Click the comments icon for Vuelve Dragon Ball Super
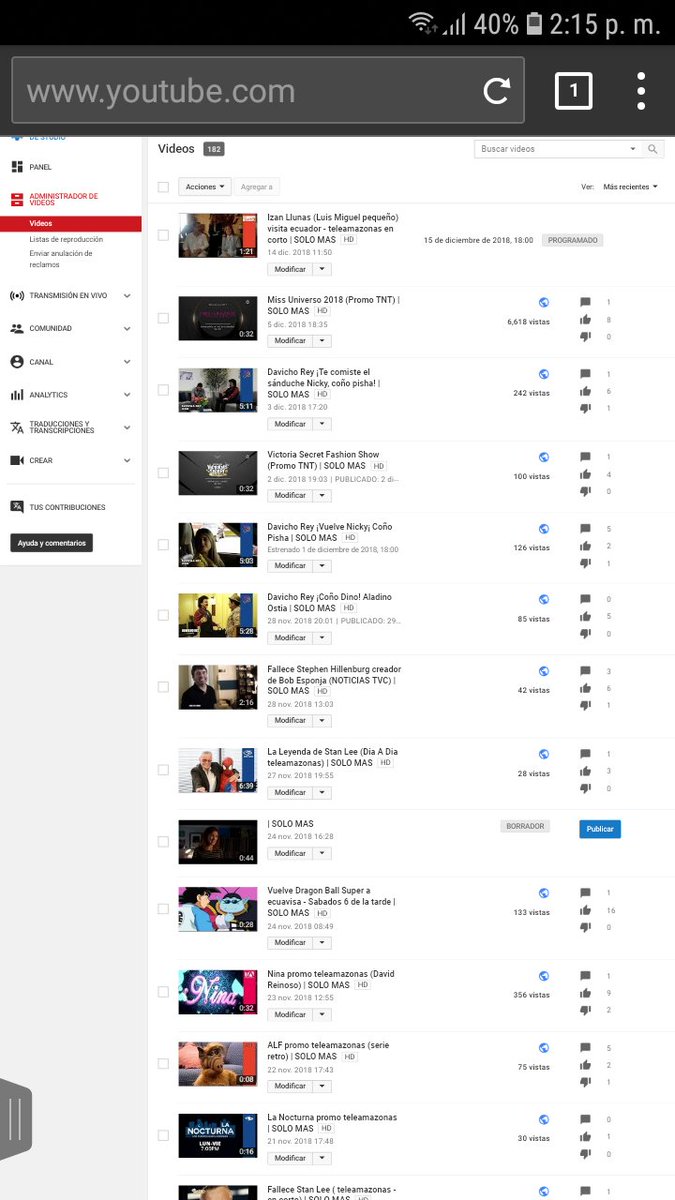This screenshot has width=675, height=1200. click(x=585, y=893)
